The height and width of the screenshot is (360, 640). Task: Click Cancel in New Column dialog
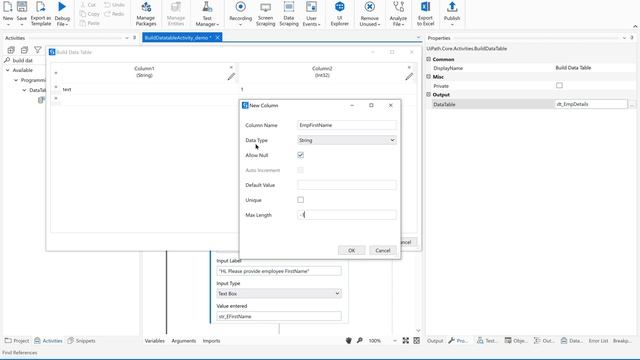[x=383, y=250]
